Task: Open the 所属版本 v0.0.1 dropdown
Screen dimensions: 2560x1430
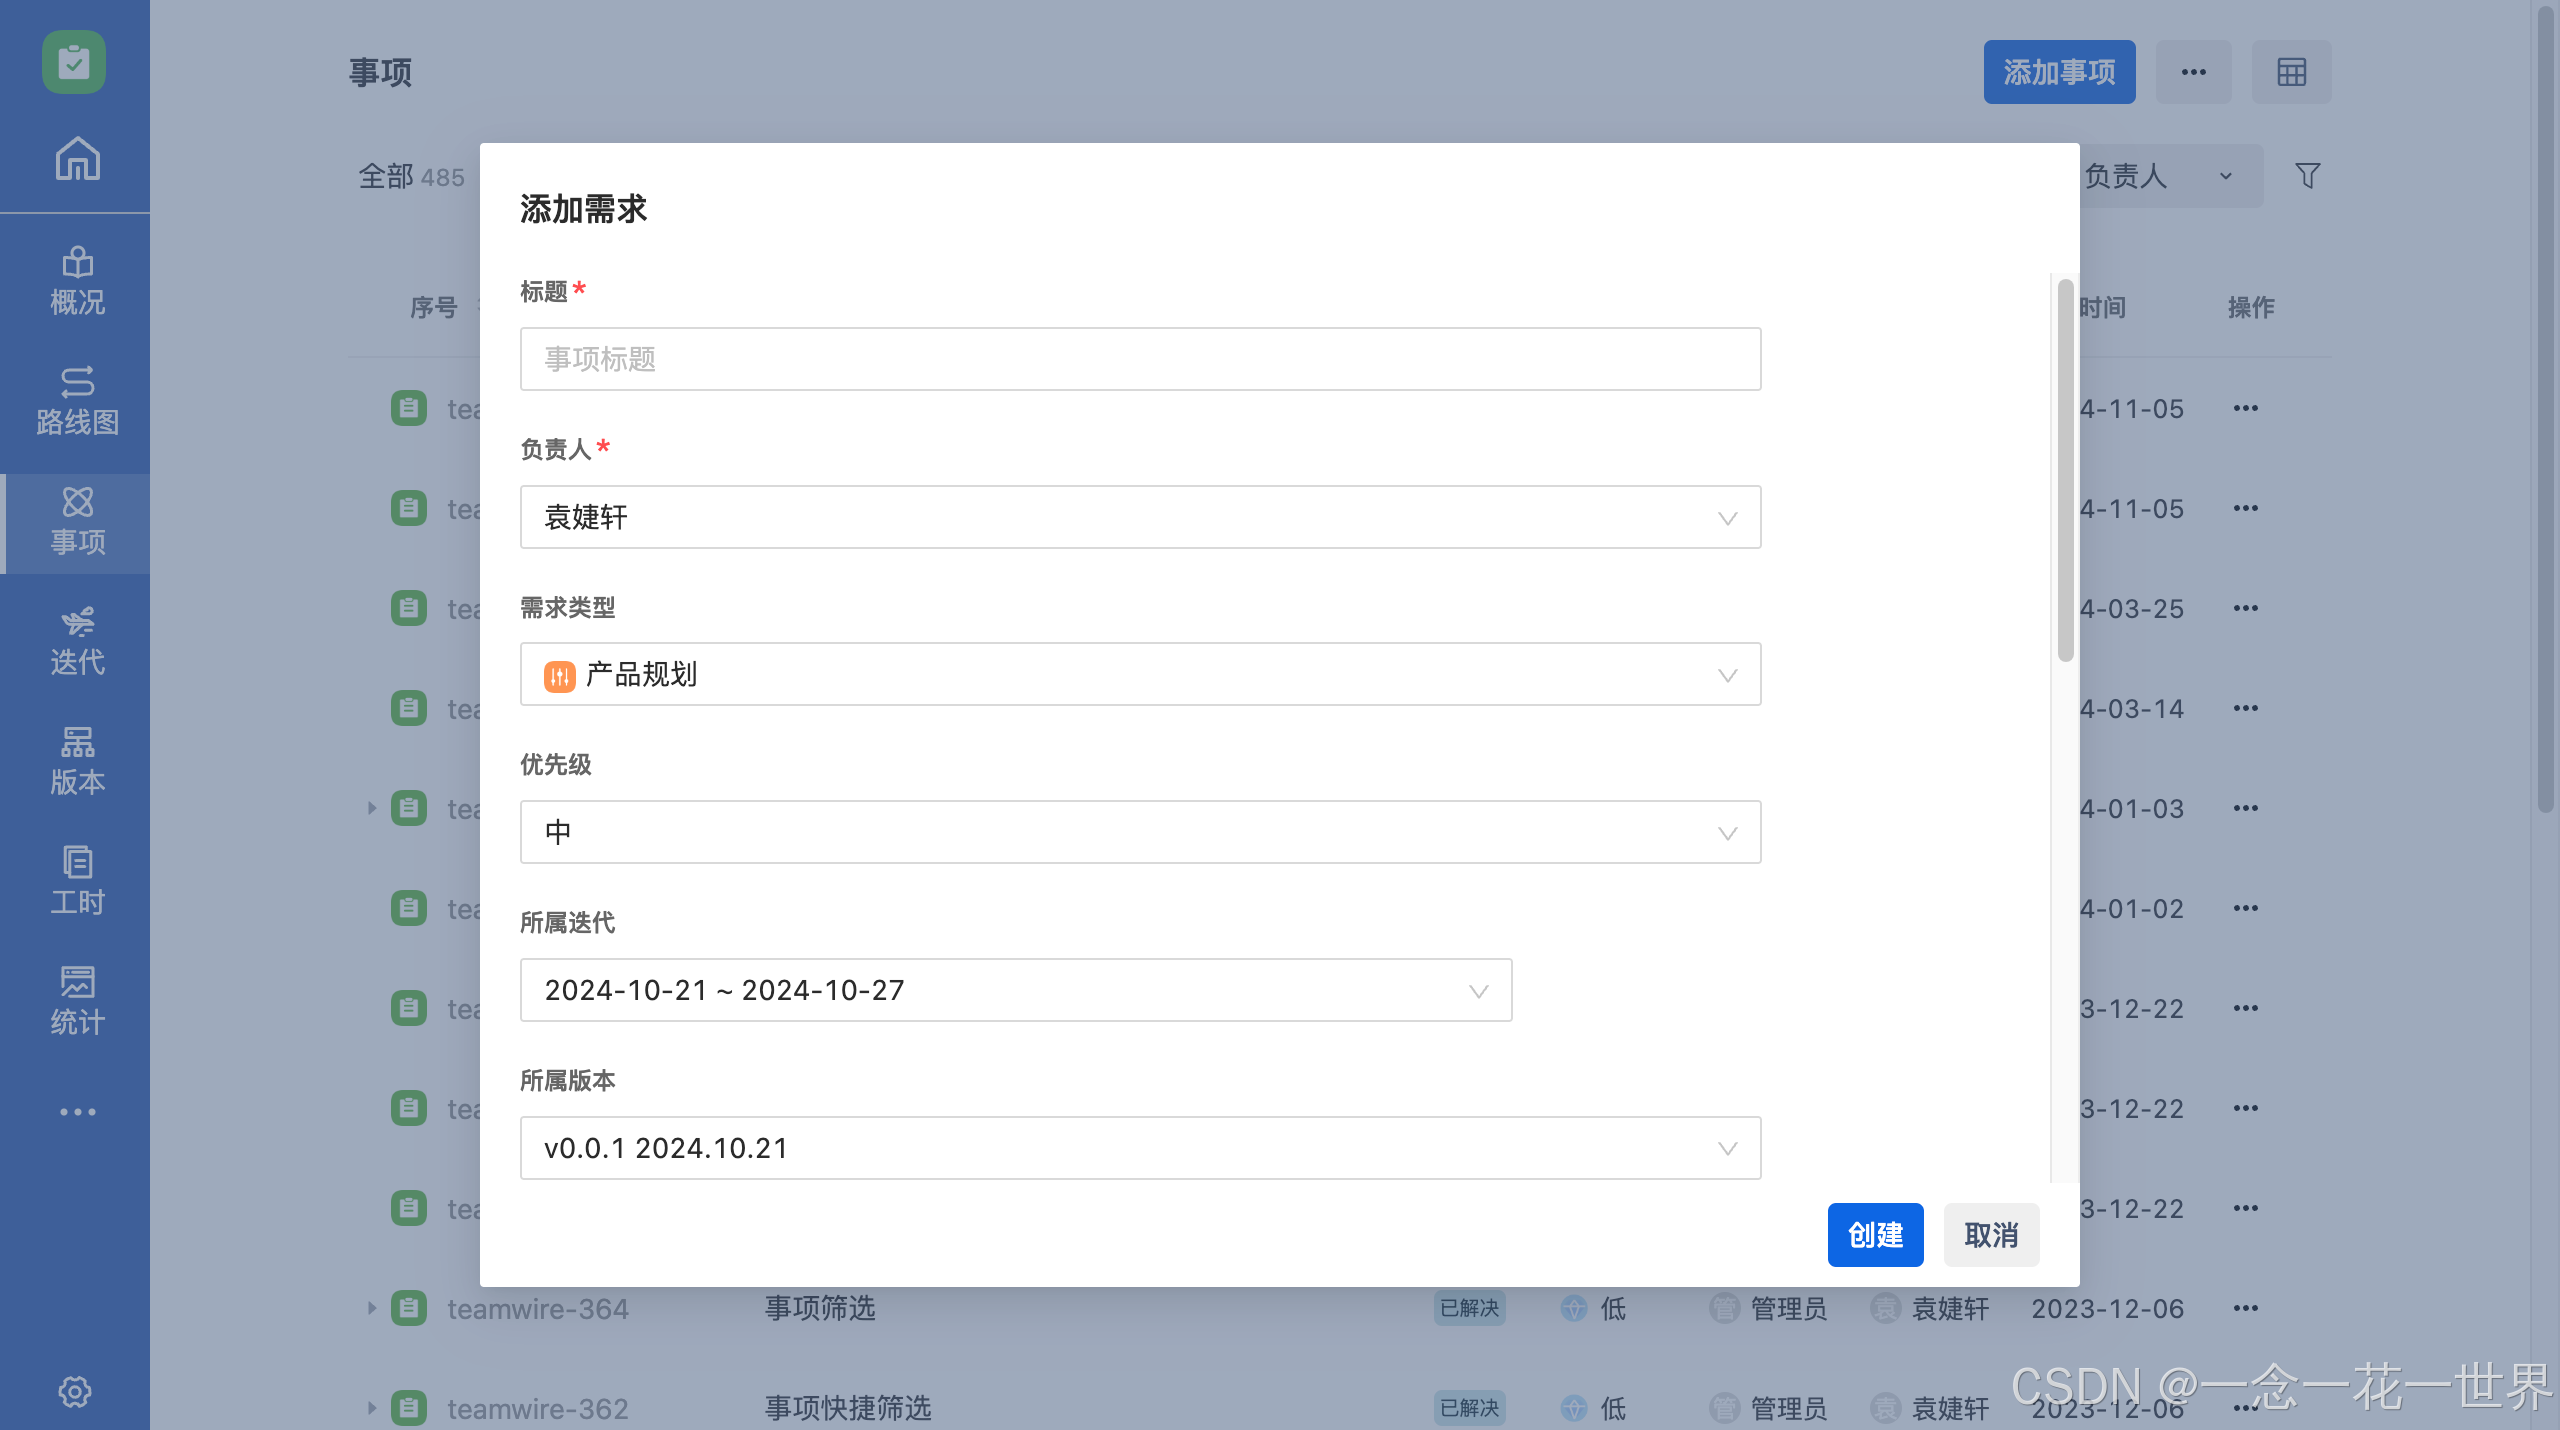Action: coord(1140,1148)
